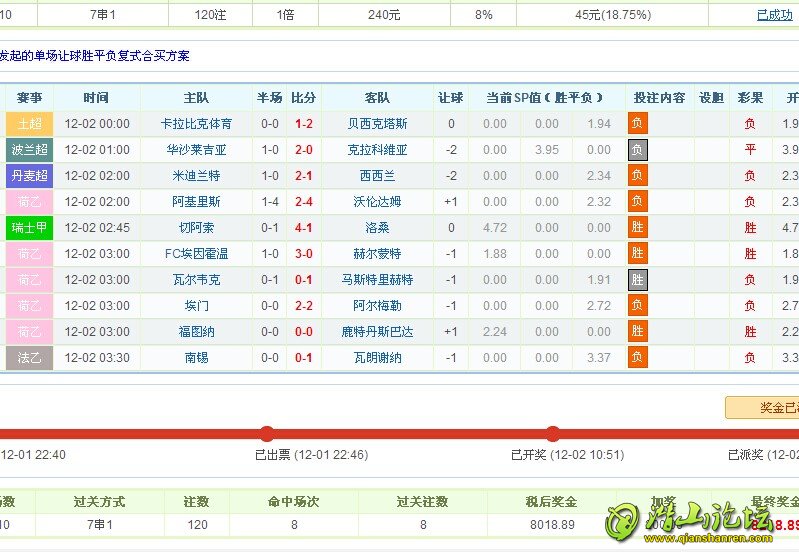Viewport: 799px width, 552px height.
Task: Click gray 胜 bet badge in 瓦尔韦克 row
Action: pyautogui.click(x=637, y=280)
